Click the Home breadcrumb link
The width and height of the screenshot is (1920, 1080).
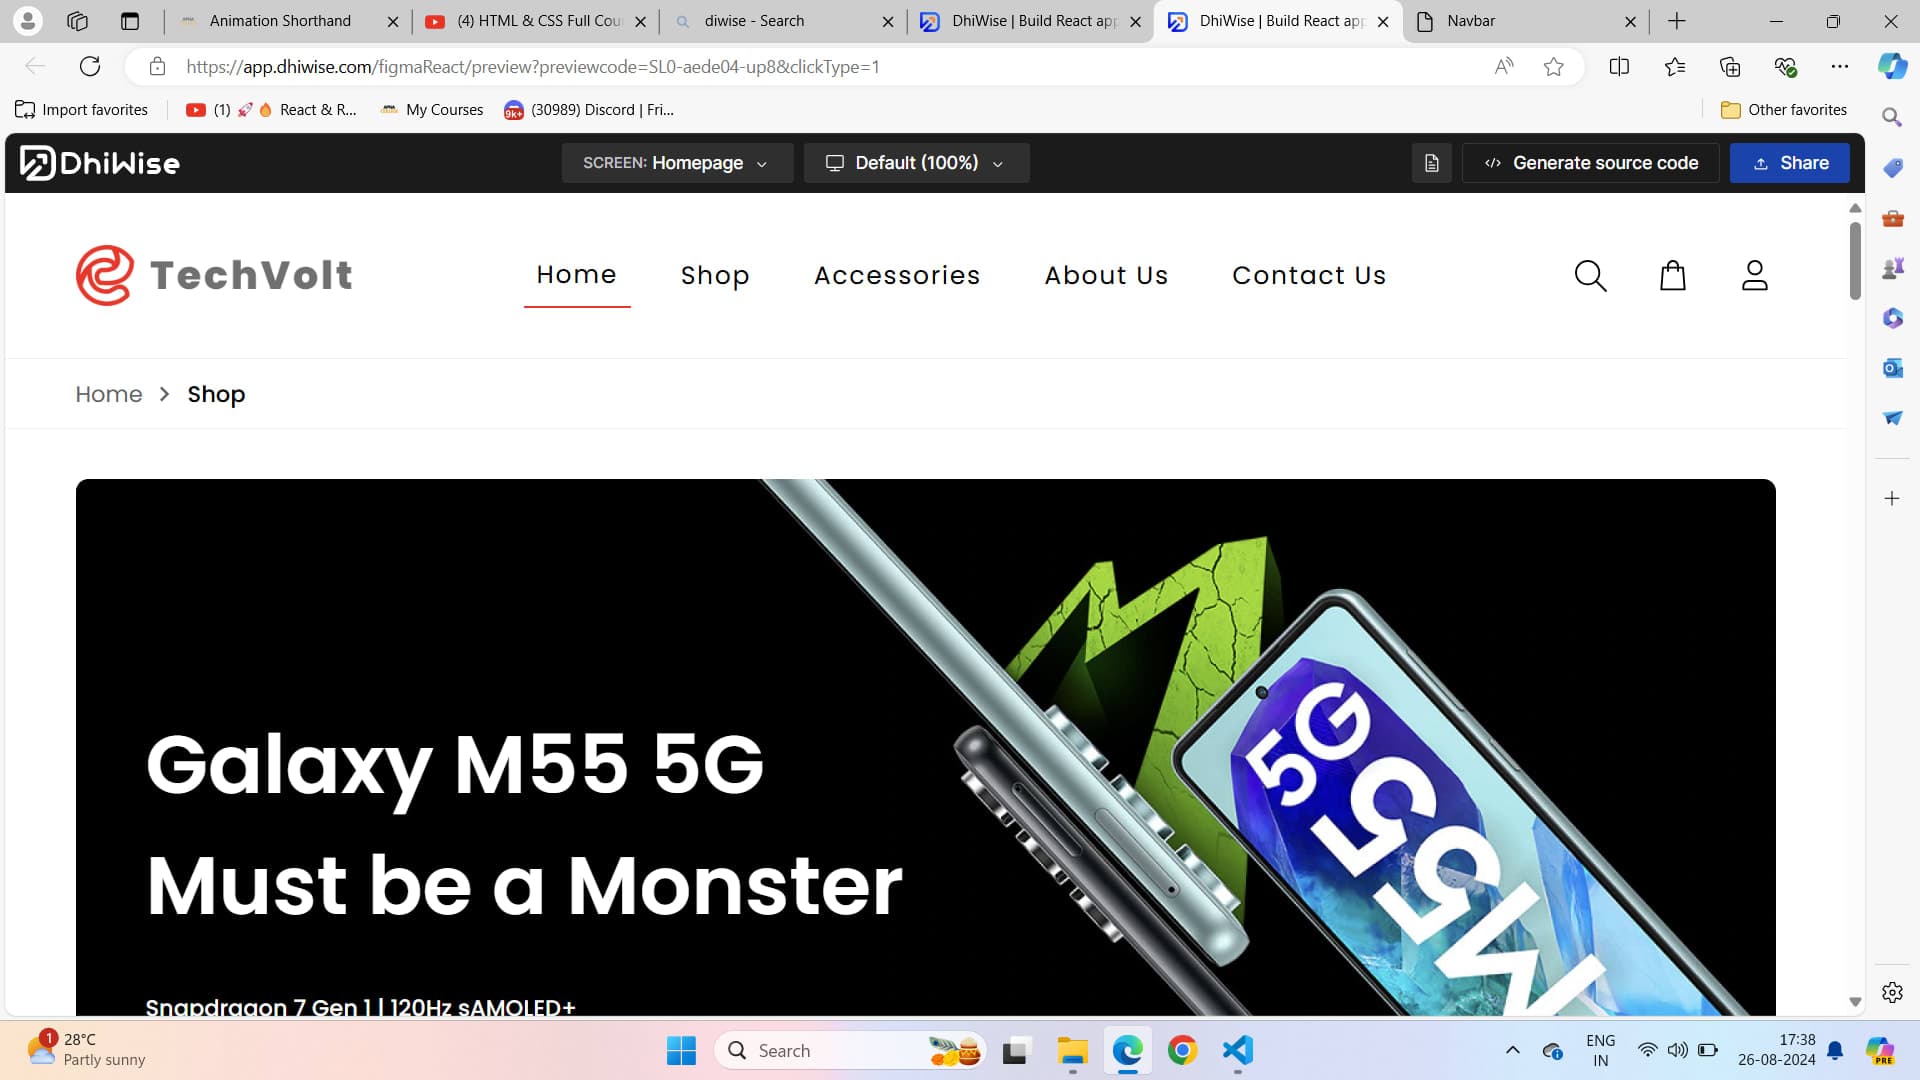[109, 394]
